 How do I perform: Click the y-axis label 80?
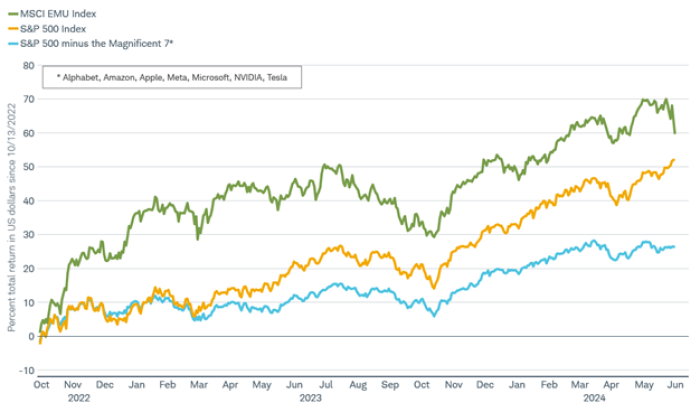29,66
